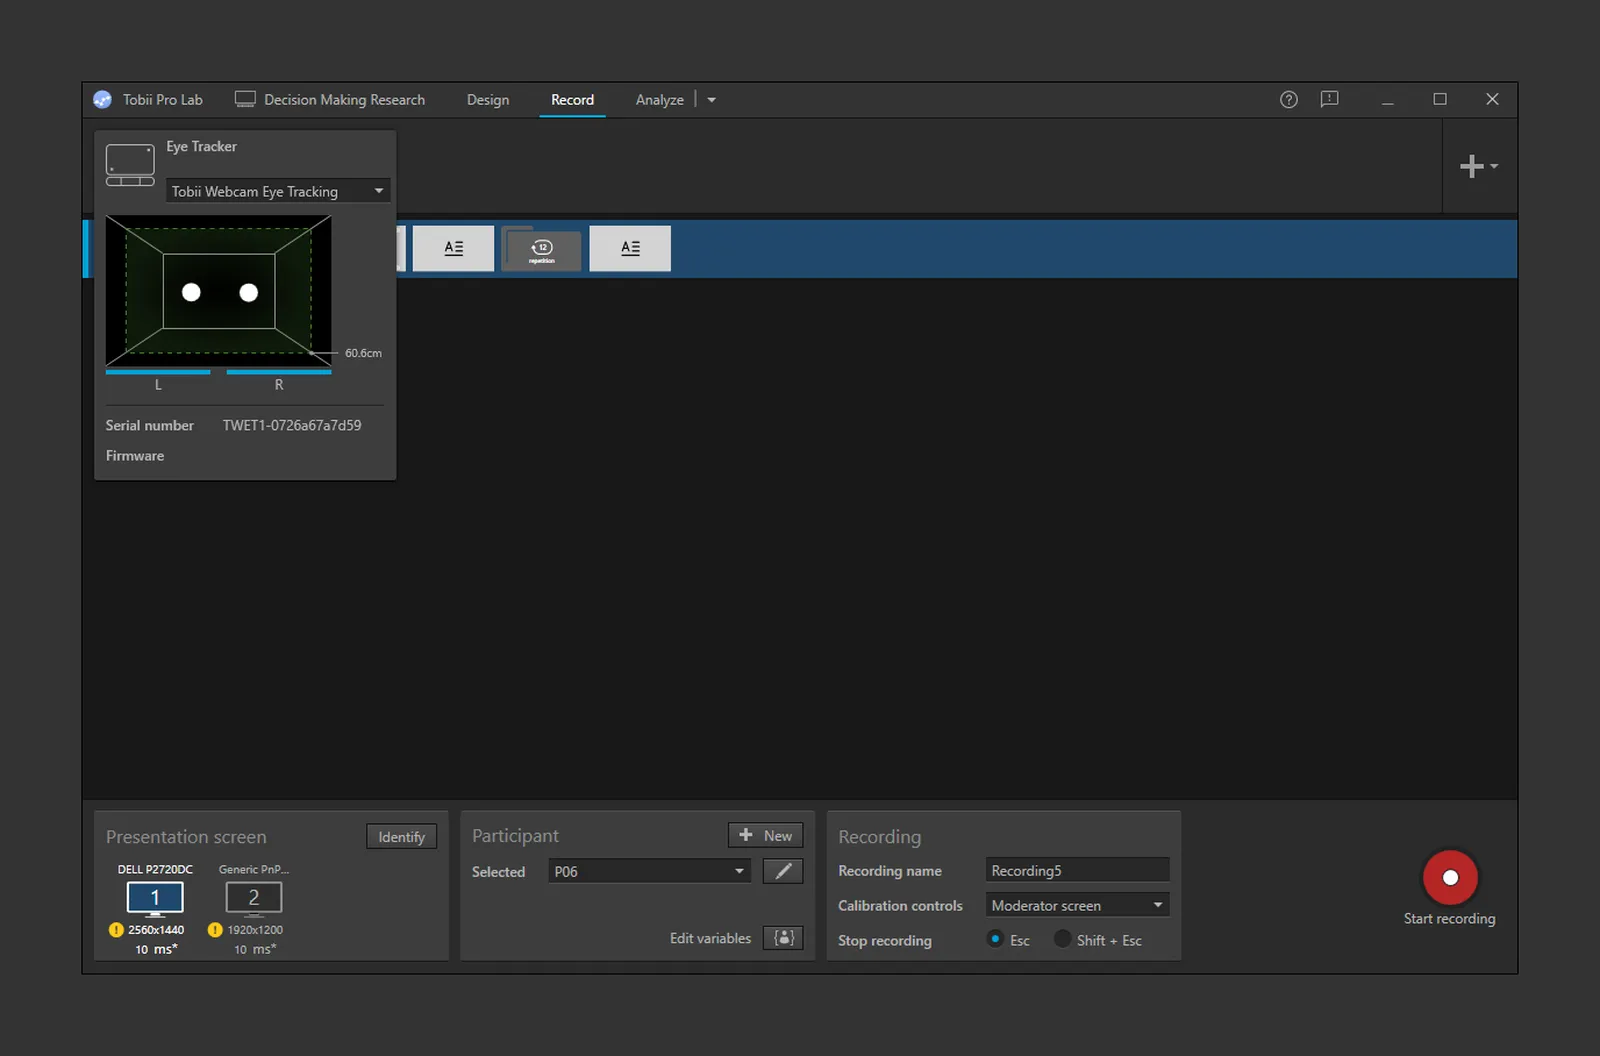Select monitor 2 Generic PnP icon
1600x1056 pixels.
254,899
